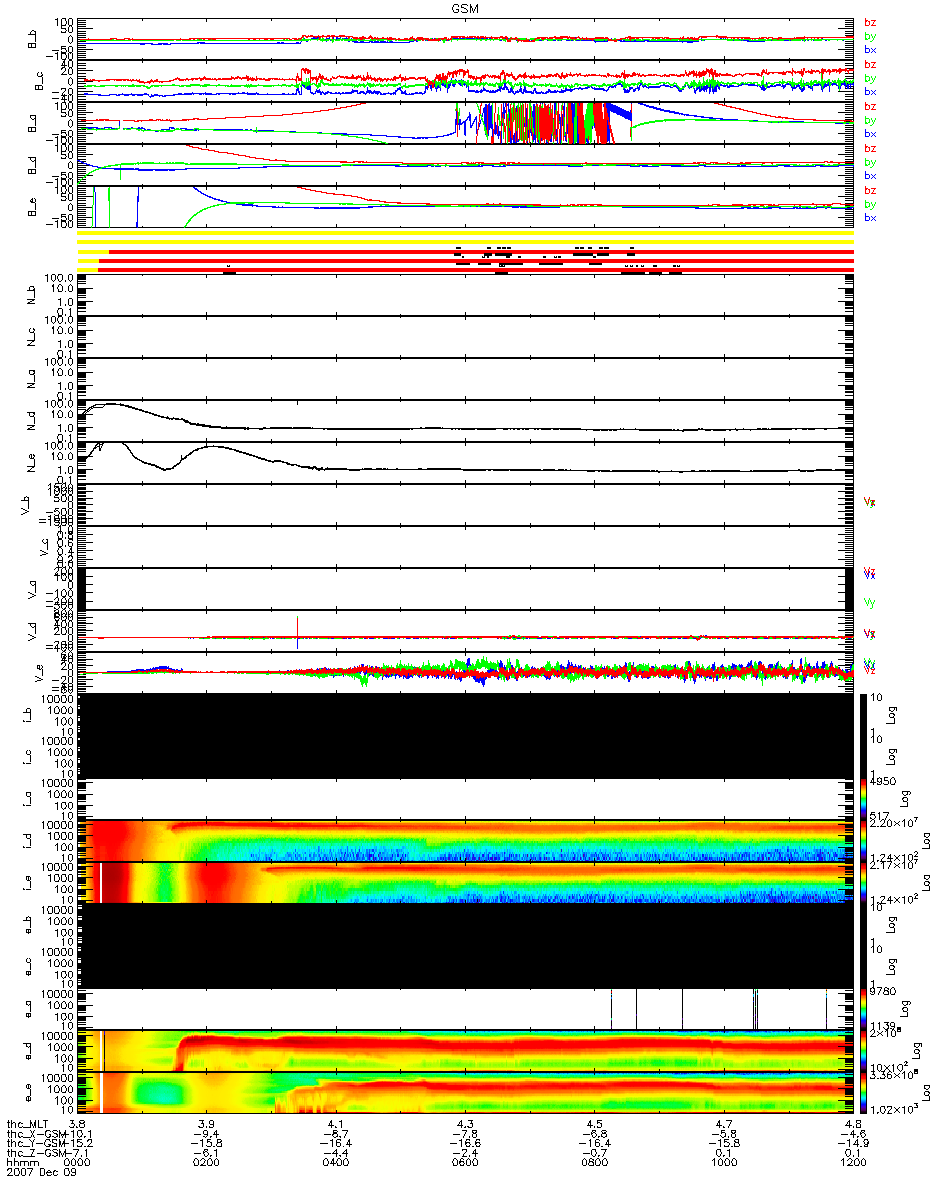Click the Y-GSM value -14.9

(x=852, y=1144)
